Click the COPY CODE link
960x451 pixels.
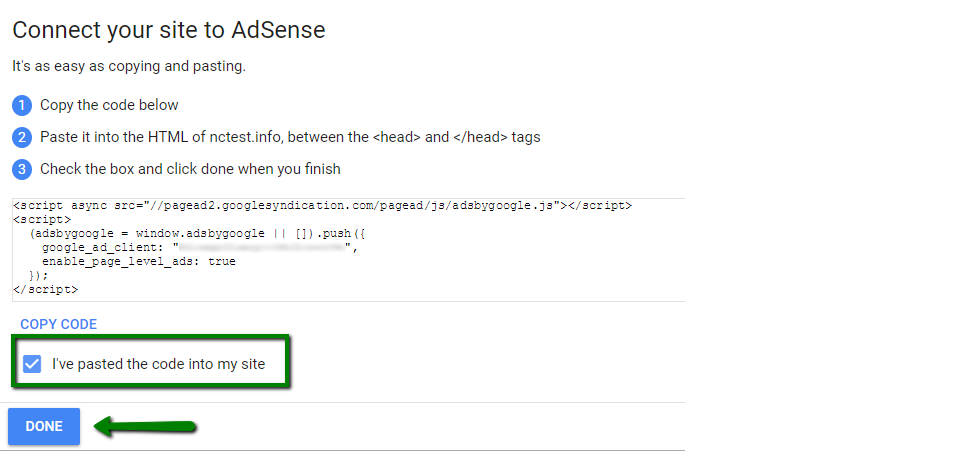(59, 324)
